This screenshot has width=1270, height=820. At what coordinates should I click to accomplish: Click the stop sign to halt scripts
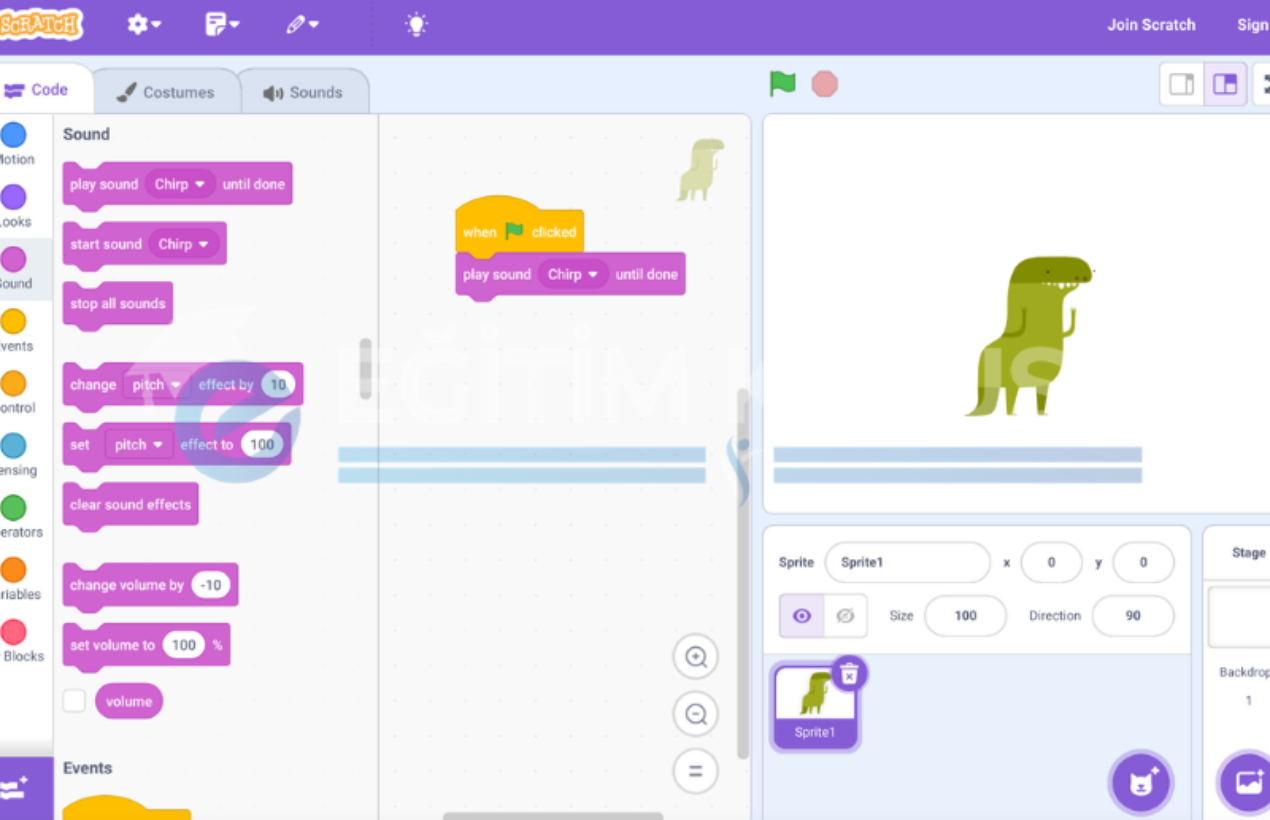824,84
